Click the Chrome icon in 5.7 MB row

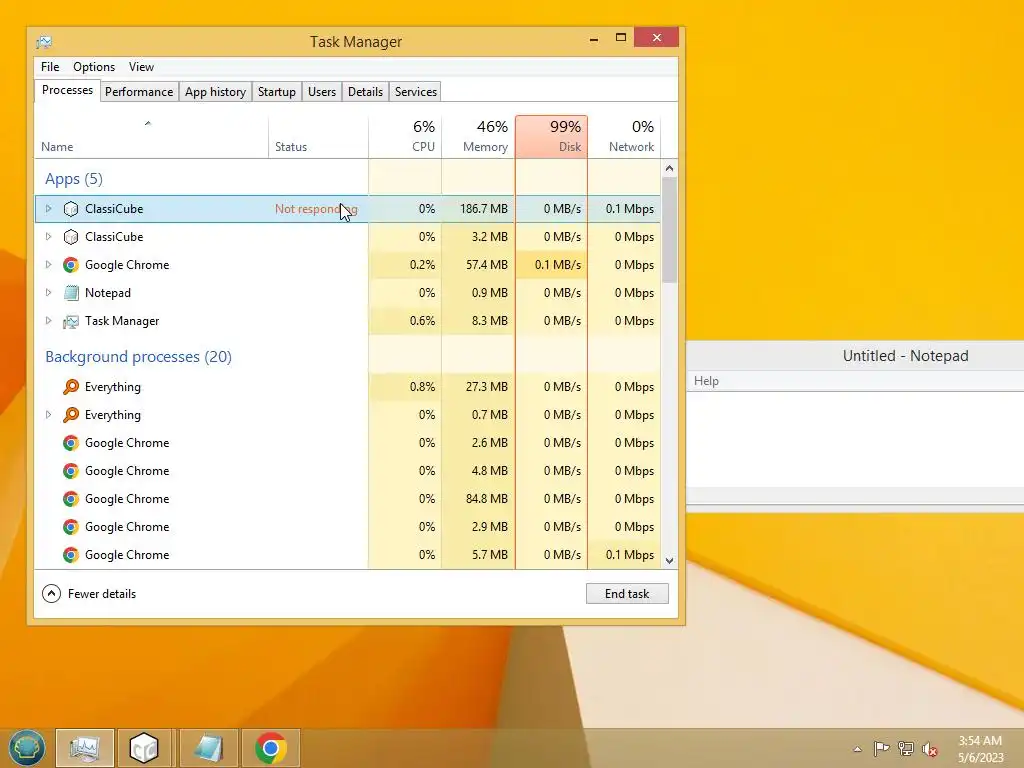[71, 556]
